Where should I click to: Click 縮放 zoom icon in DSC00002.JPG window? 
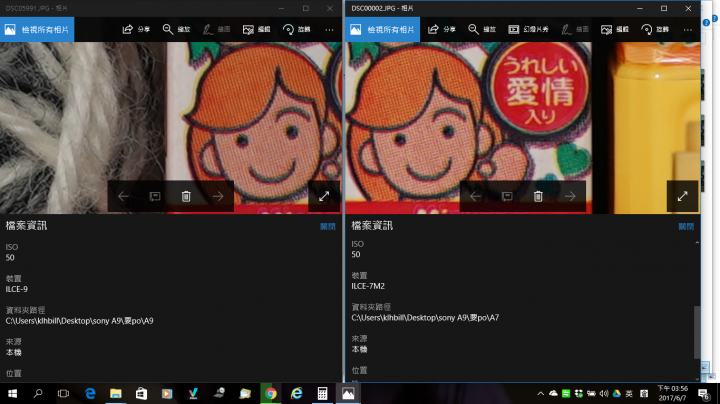point(482,29)
